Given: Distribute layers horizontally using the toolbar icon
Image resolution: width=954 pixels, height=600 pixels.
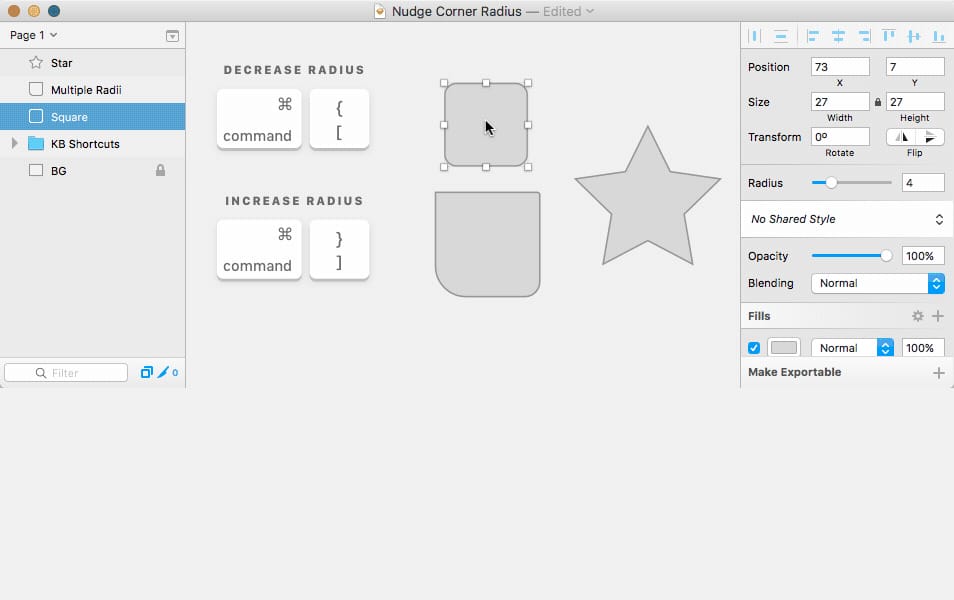Looking at the screenshot, I should (754, 35).
